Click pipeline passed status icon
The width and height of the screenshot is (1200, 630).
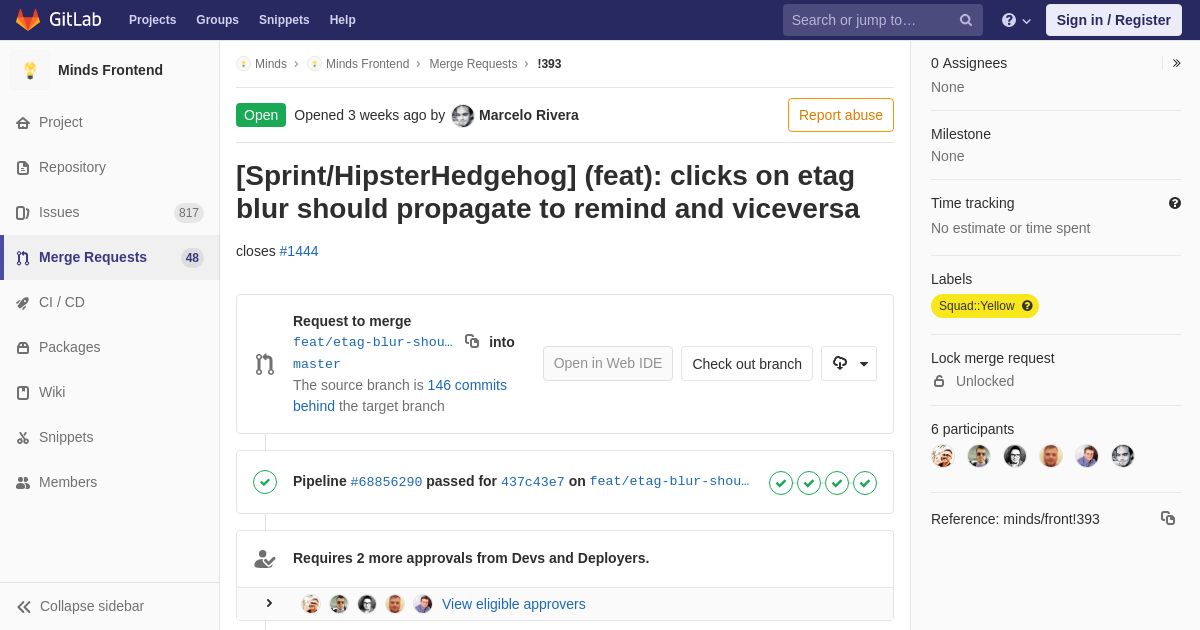[x=265, y=482]
